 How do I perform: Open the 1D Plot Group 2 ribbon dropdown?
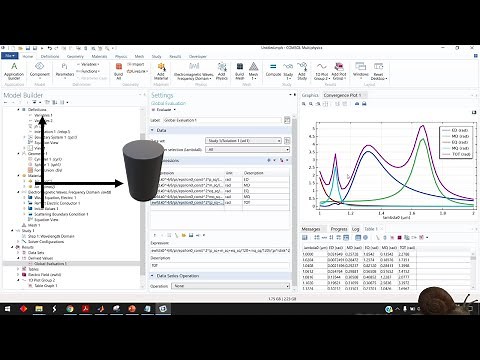(321, 71)
